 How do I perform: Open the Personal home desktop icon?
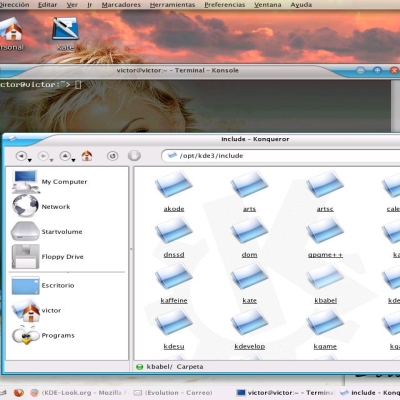pyautogui.click(x=12, y=34)
